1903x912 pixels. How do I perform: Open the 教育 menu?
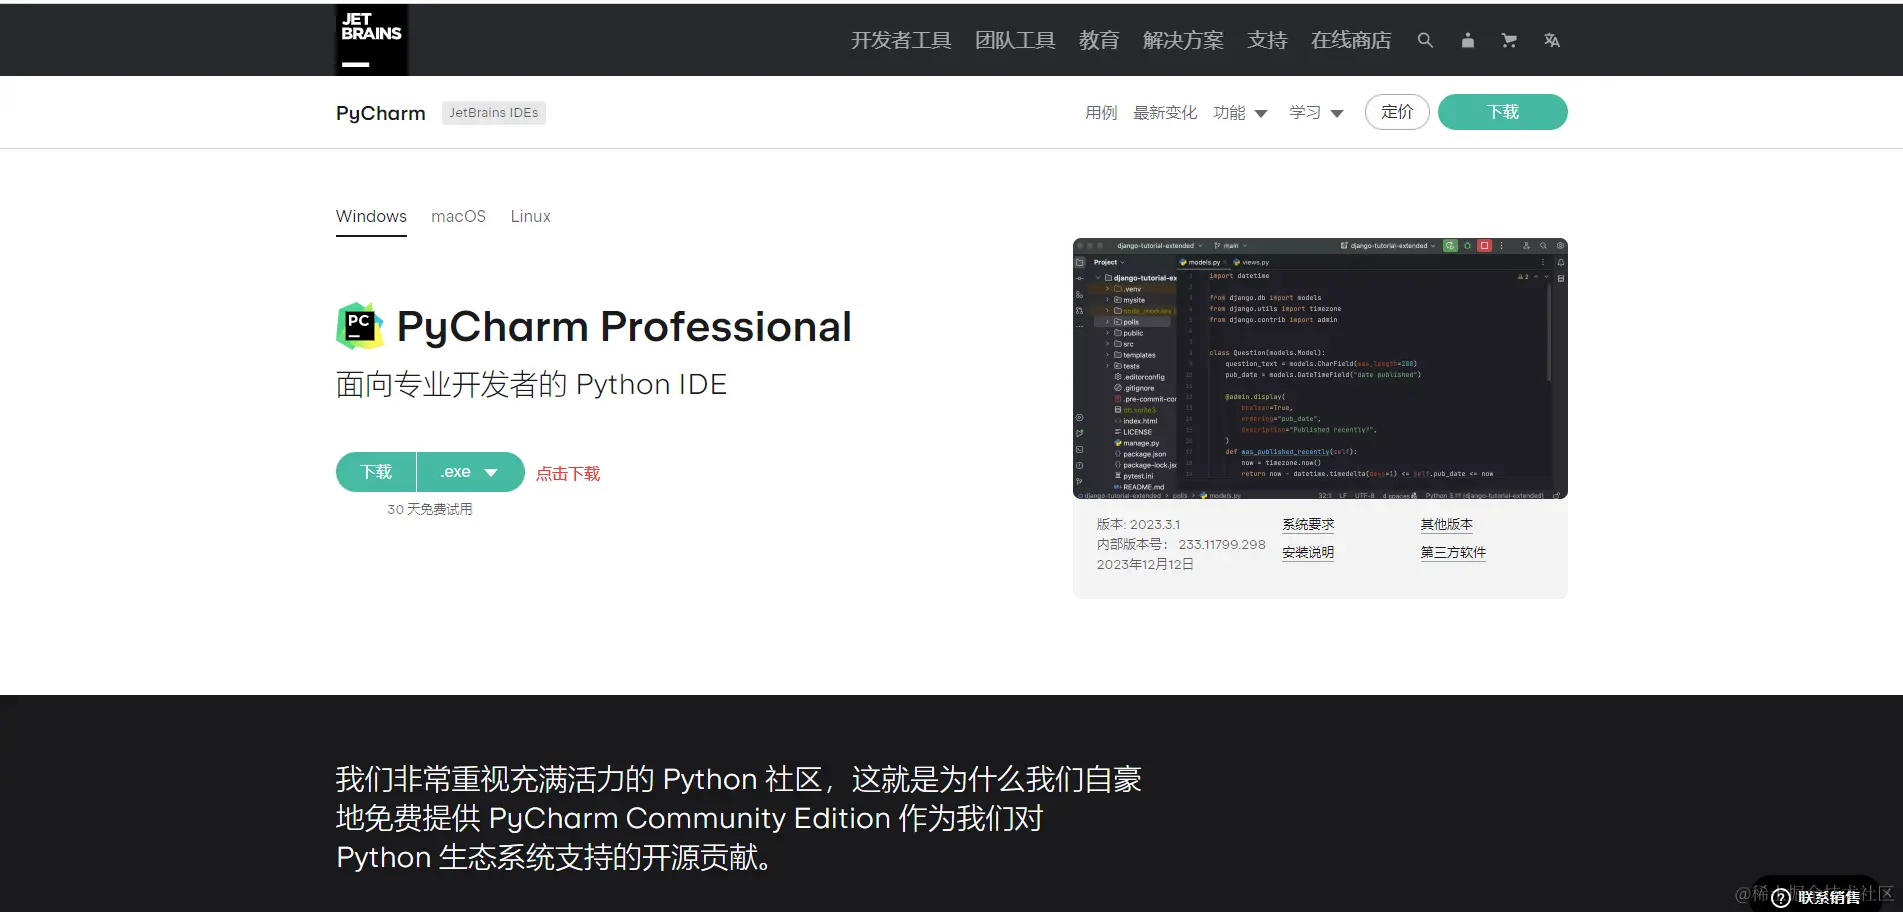click(1099, 40)
